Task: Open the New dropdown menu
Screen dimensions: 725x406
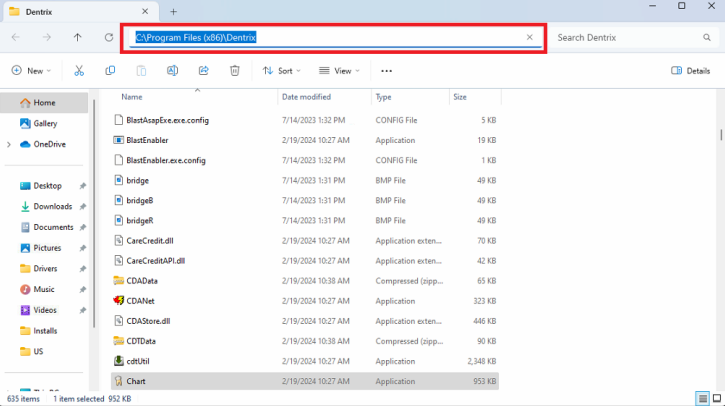Action: pyautogui.click(x=31, y=71)
